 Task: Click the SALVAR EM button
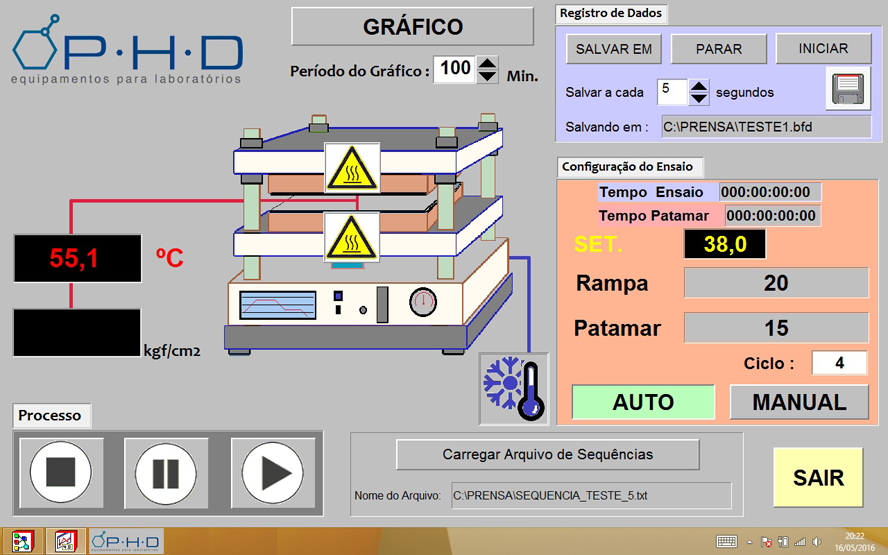click(x=614, y=48)
